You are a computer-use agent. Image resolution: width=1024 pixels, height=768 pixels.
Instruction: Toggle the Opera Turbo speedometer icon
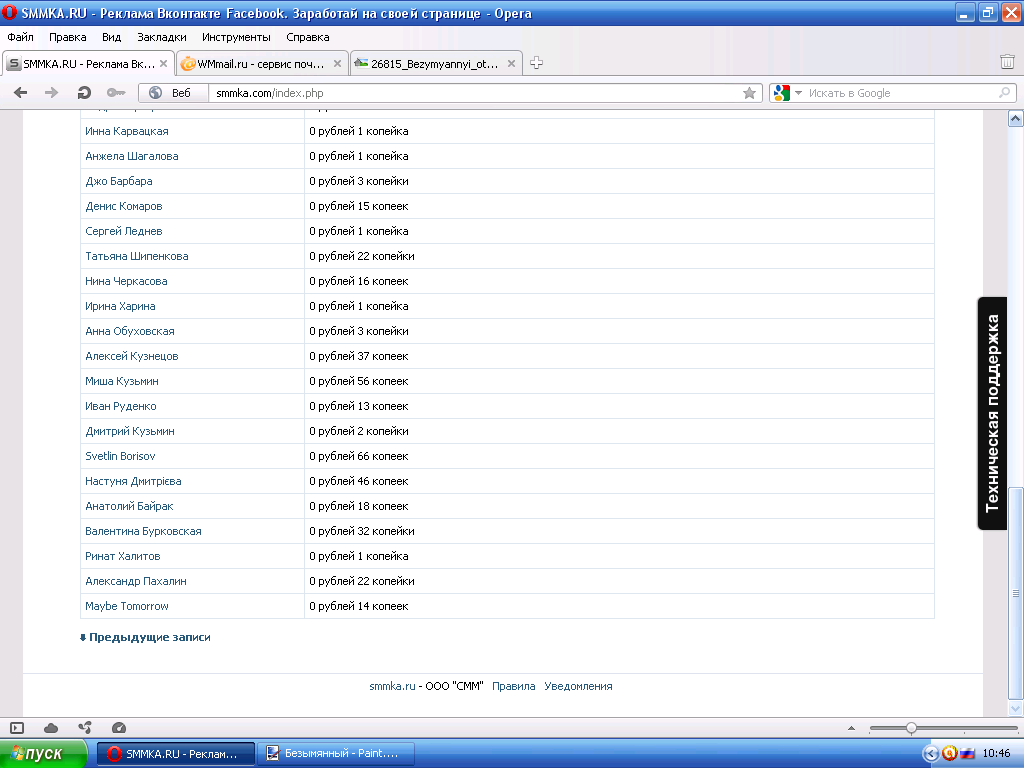tap(118, 728)
